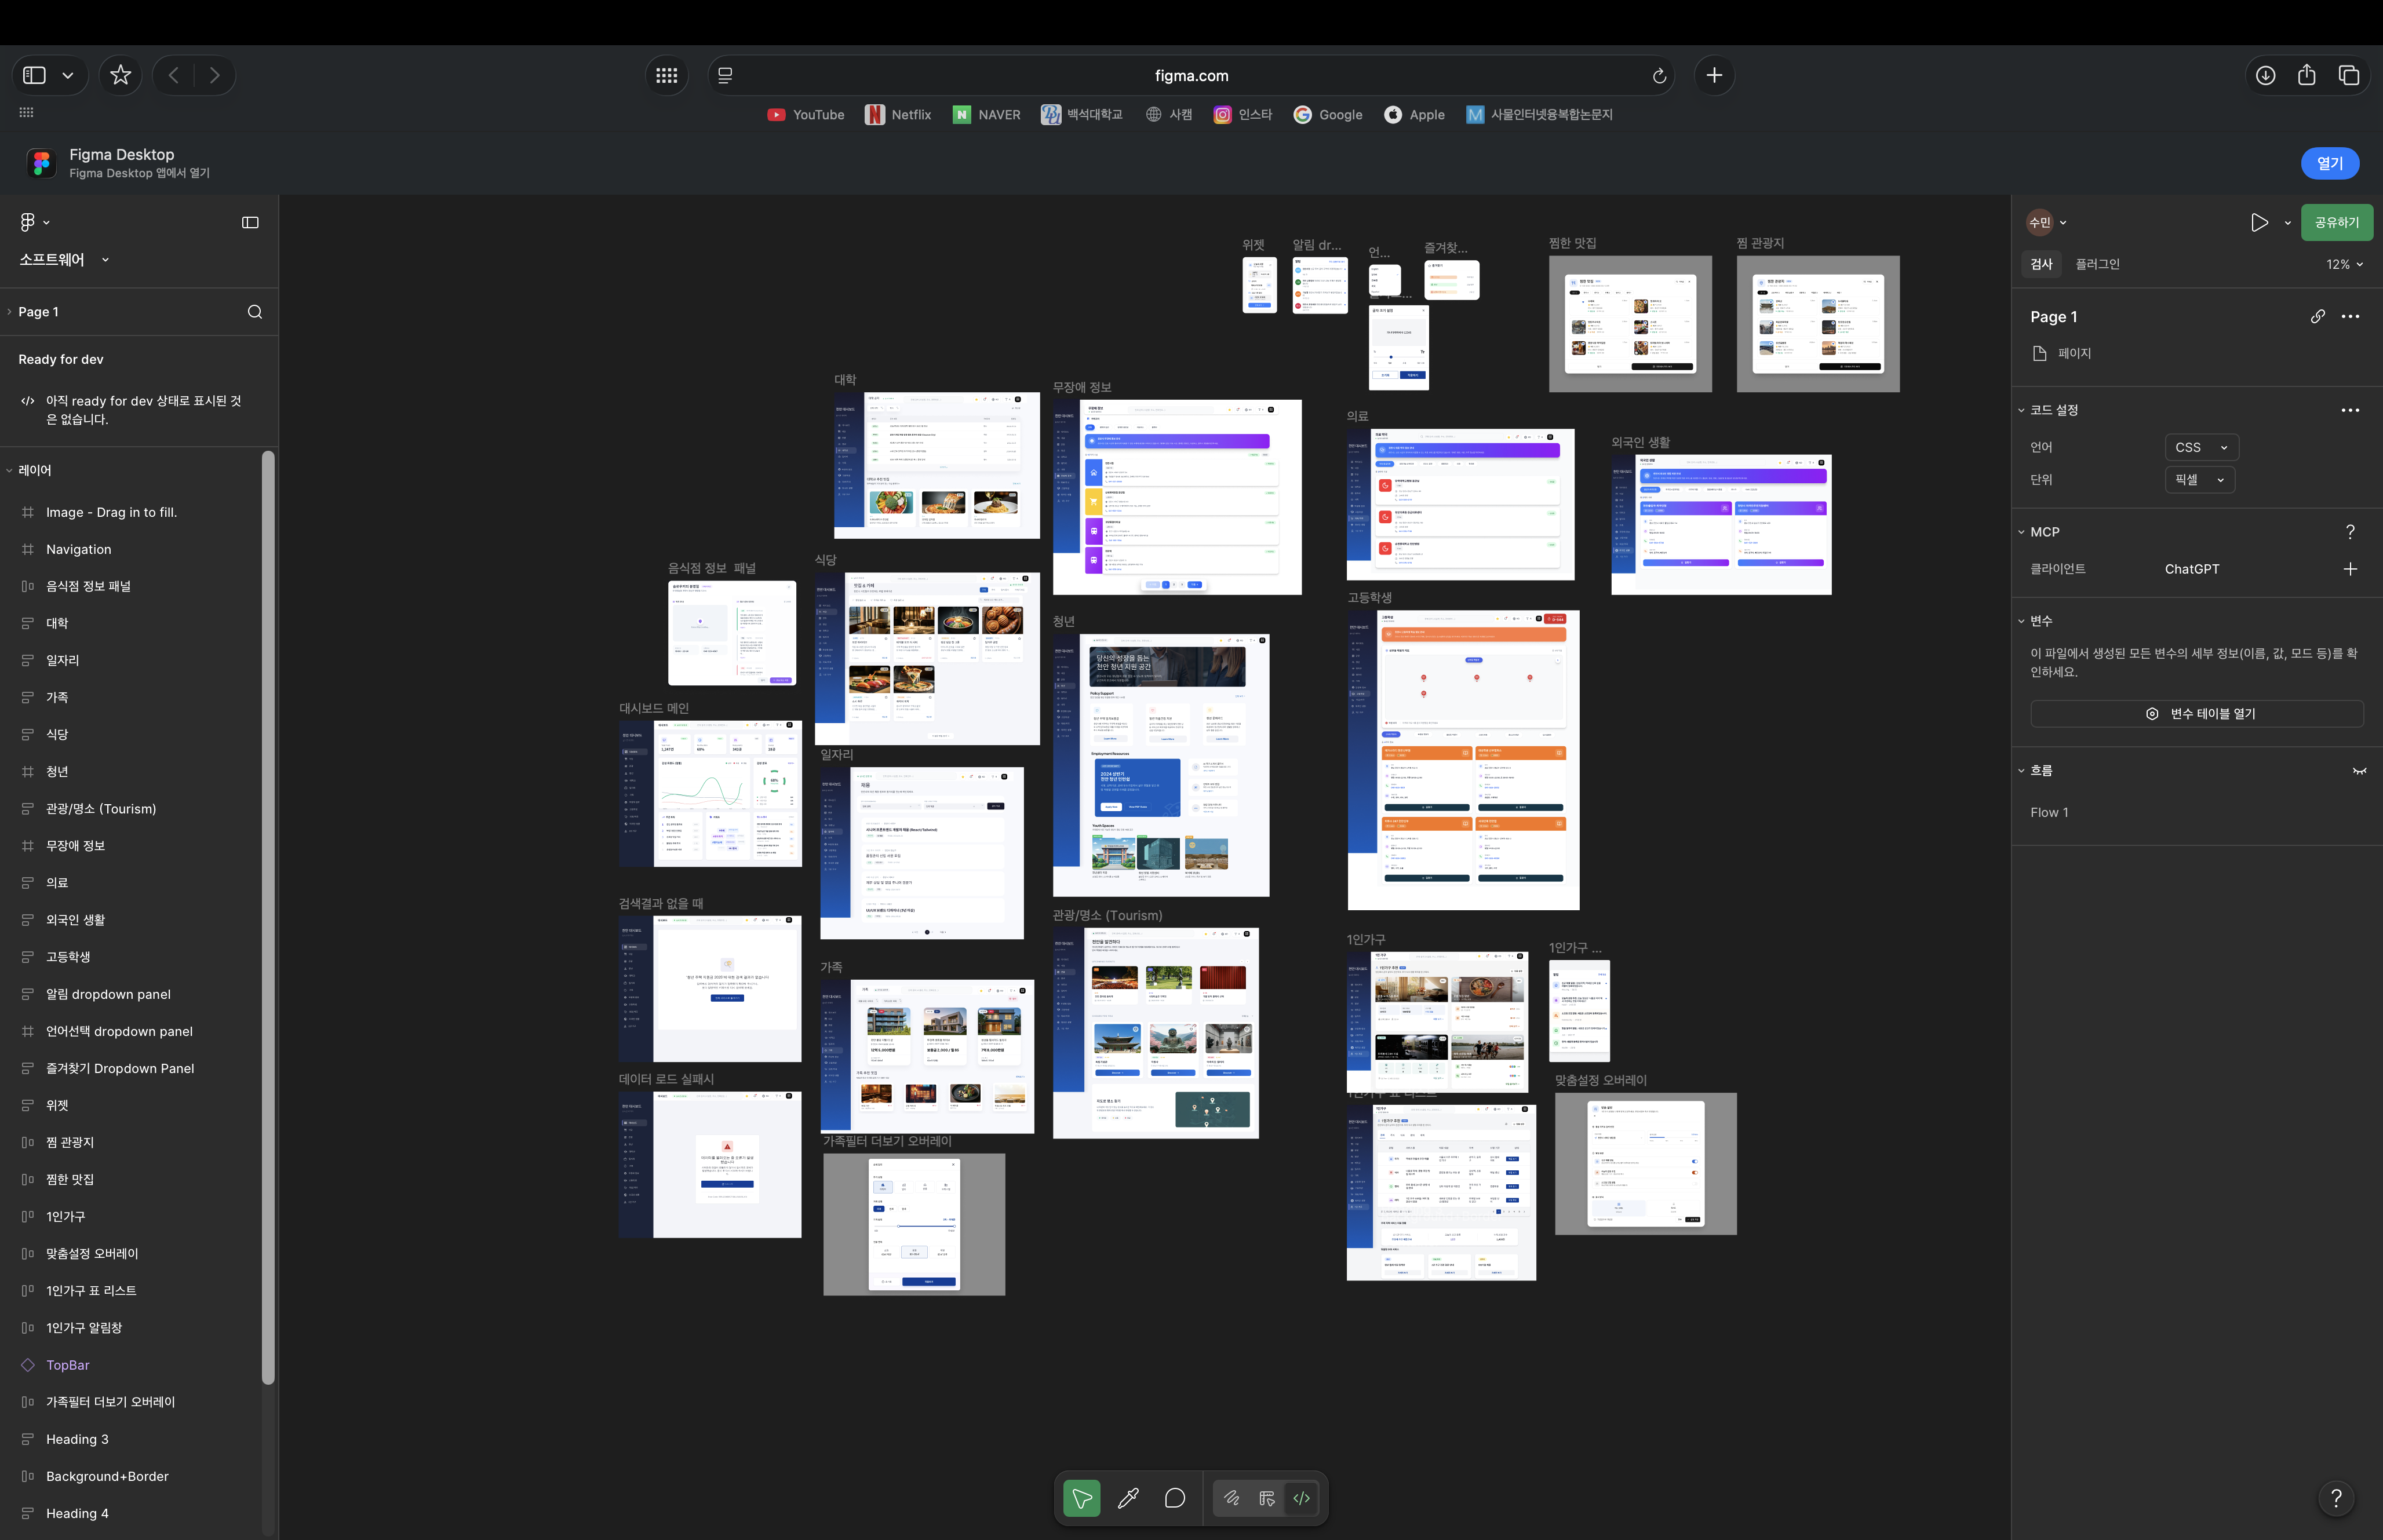This screenshot has width=2383, height=1540.
Task: Toggle Safari sidebar icon
Action: (34, 75)
